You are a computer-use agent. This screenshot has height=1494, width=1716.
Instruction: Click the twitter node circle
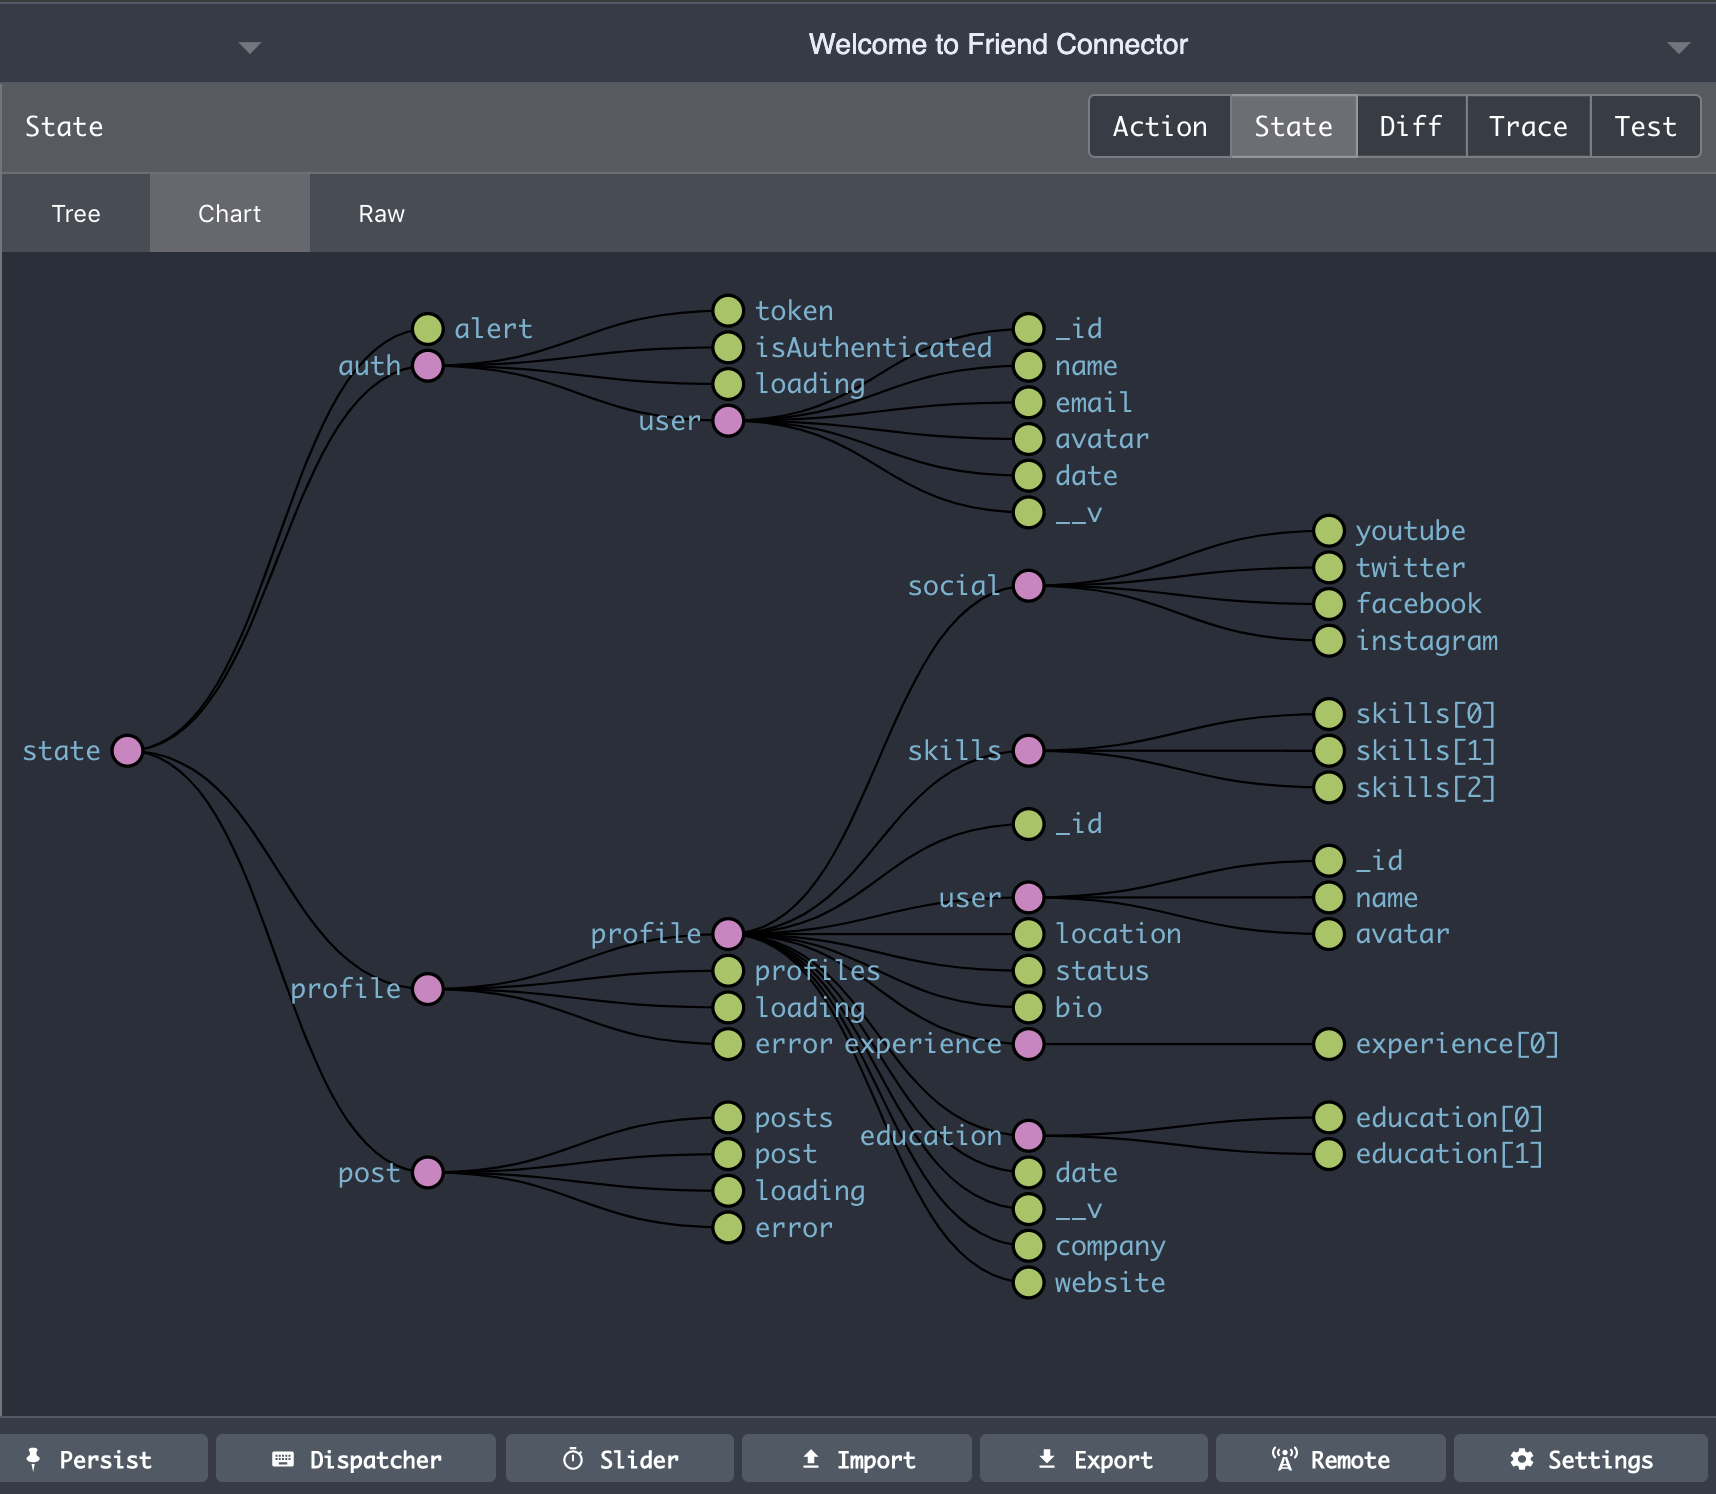[x=1329, y=567]
